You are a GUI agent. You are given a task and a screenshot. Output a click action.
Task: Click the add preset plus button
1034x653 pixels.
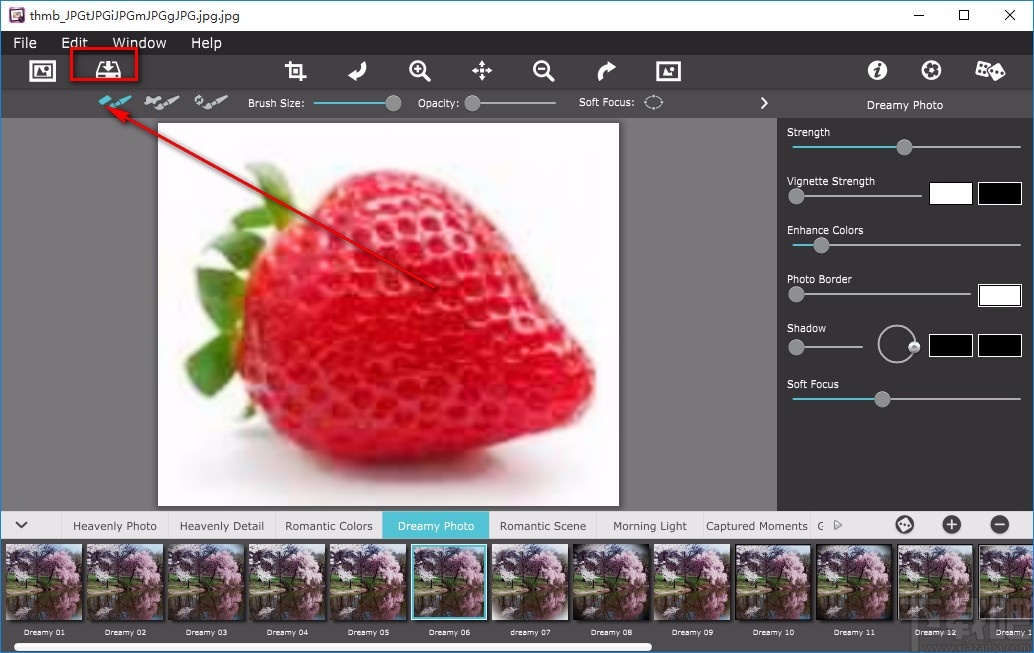point(951,525)
